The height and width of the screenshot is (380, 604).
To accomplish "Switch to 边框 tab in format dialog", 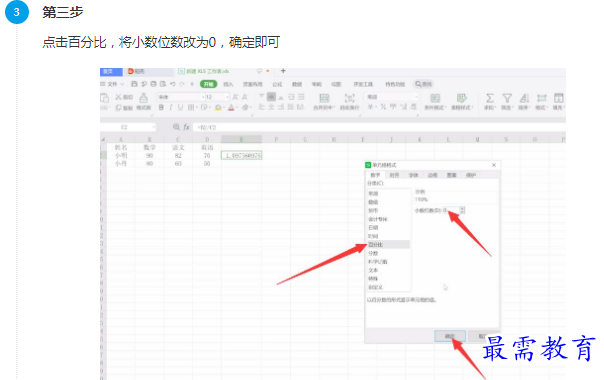I will 433,175.
